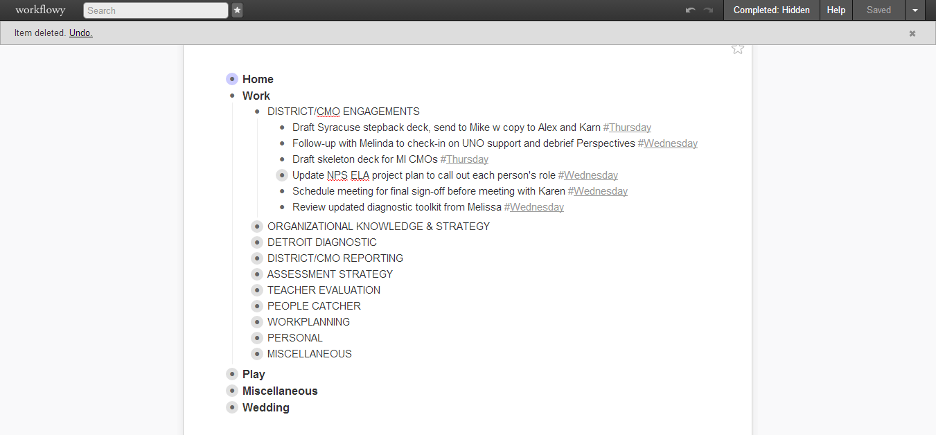Click the bullet beside Home

point(232,79)
